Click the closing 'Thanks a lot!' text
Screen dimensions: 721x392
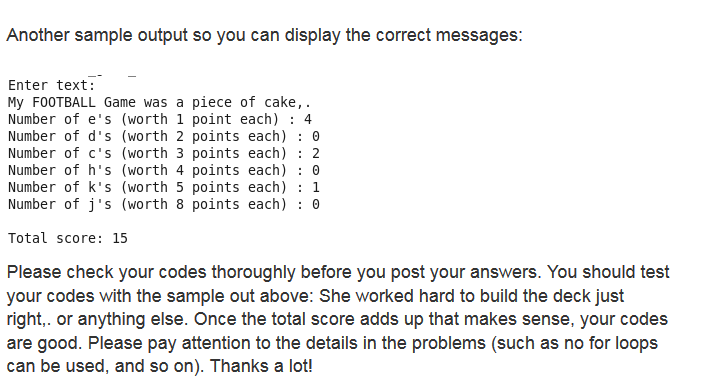coord(261,366)
